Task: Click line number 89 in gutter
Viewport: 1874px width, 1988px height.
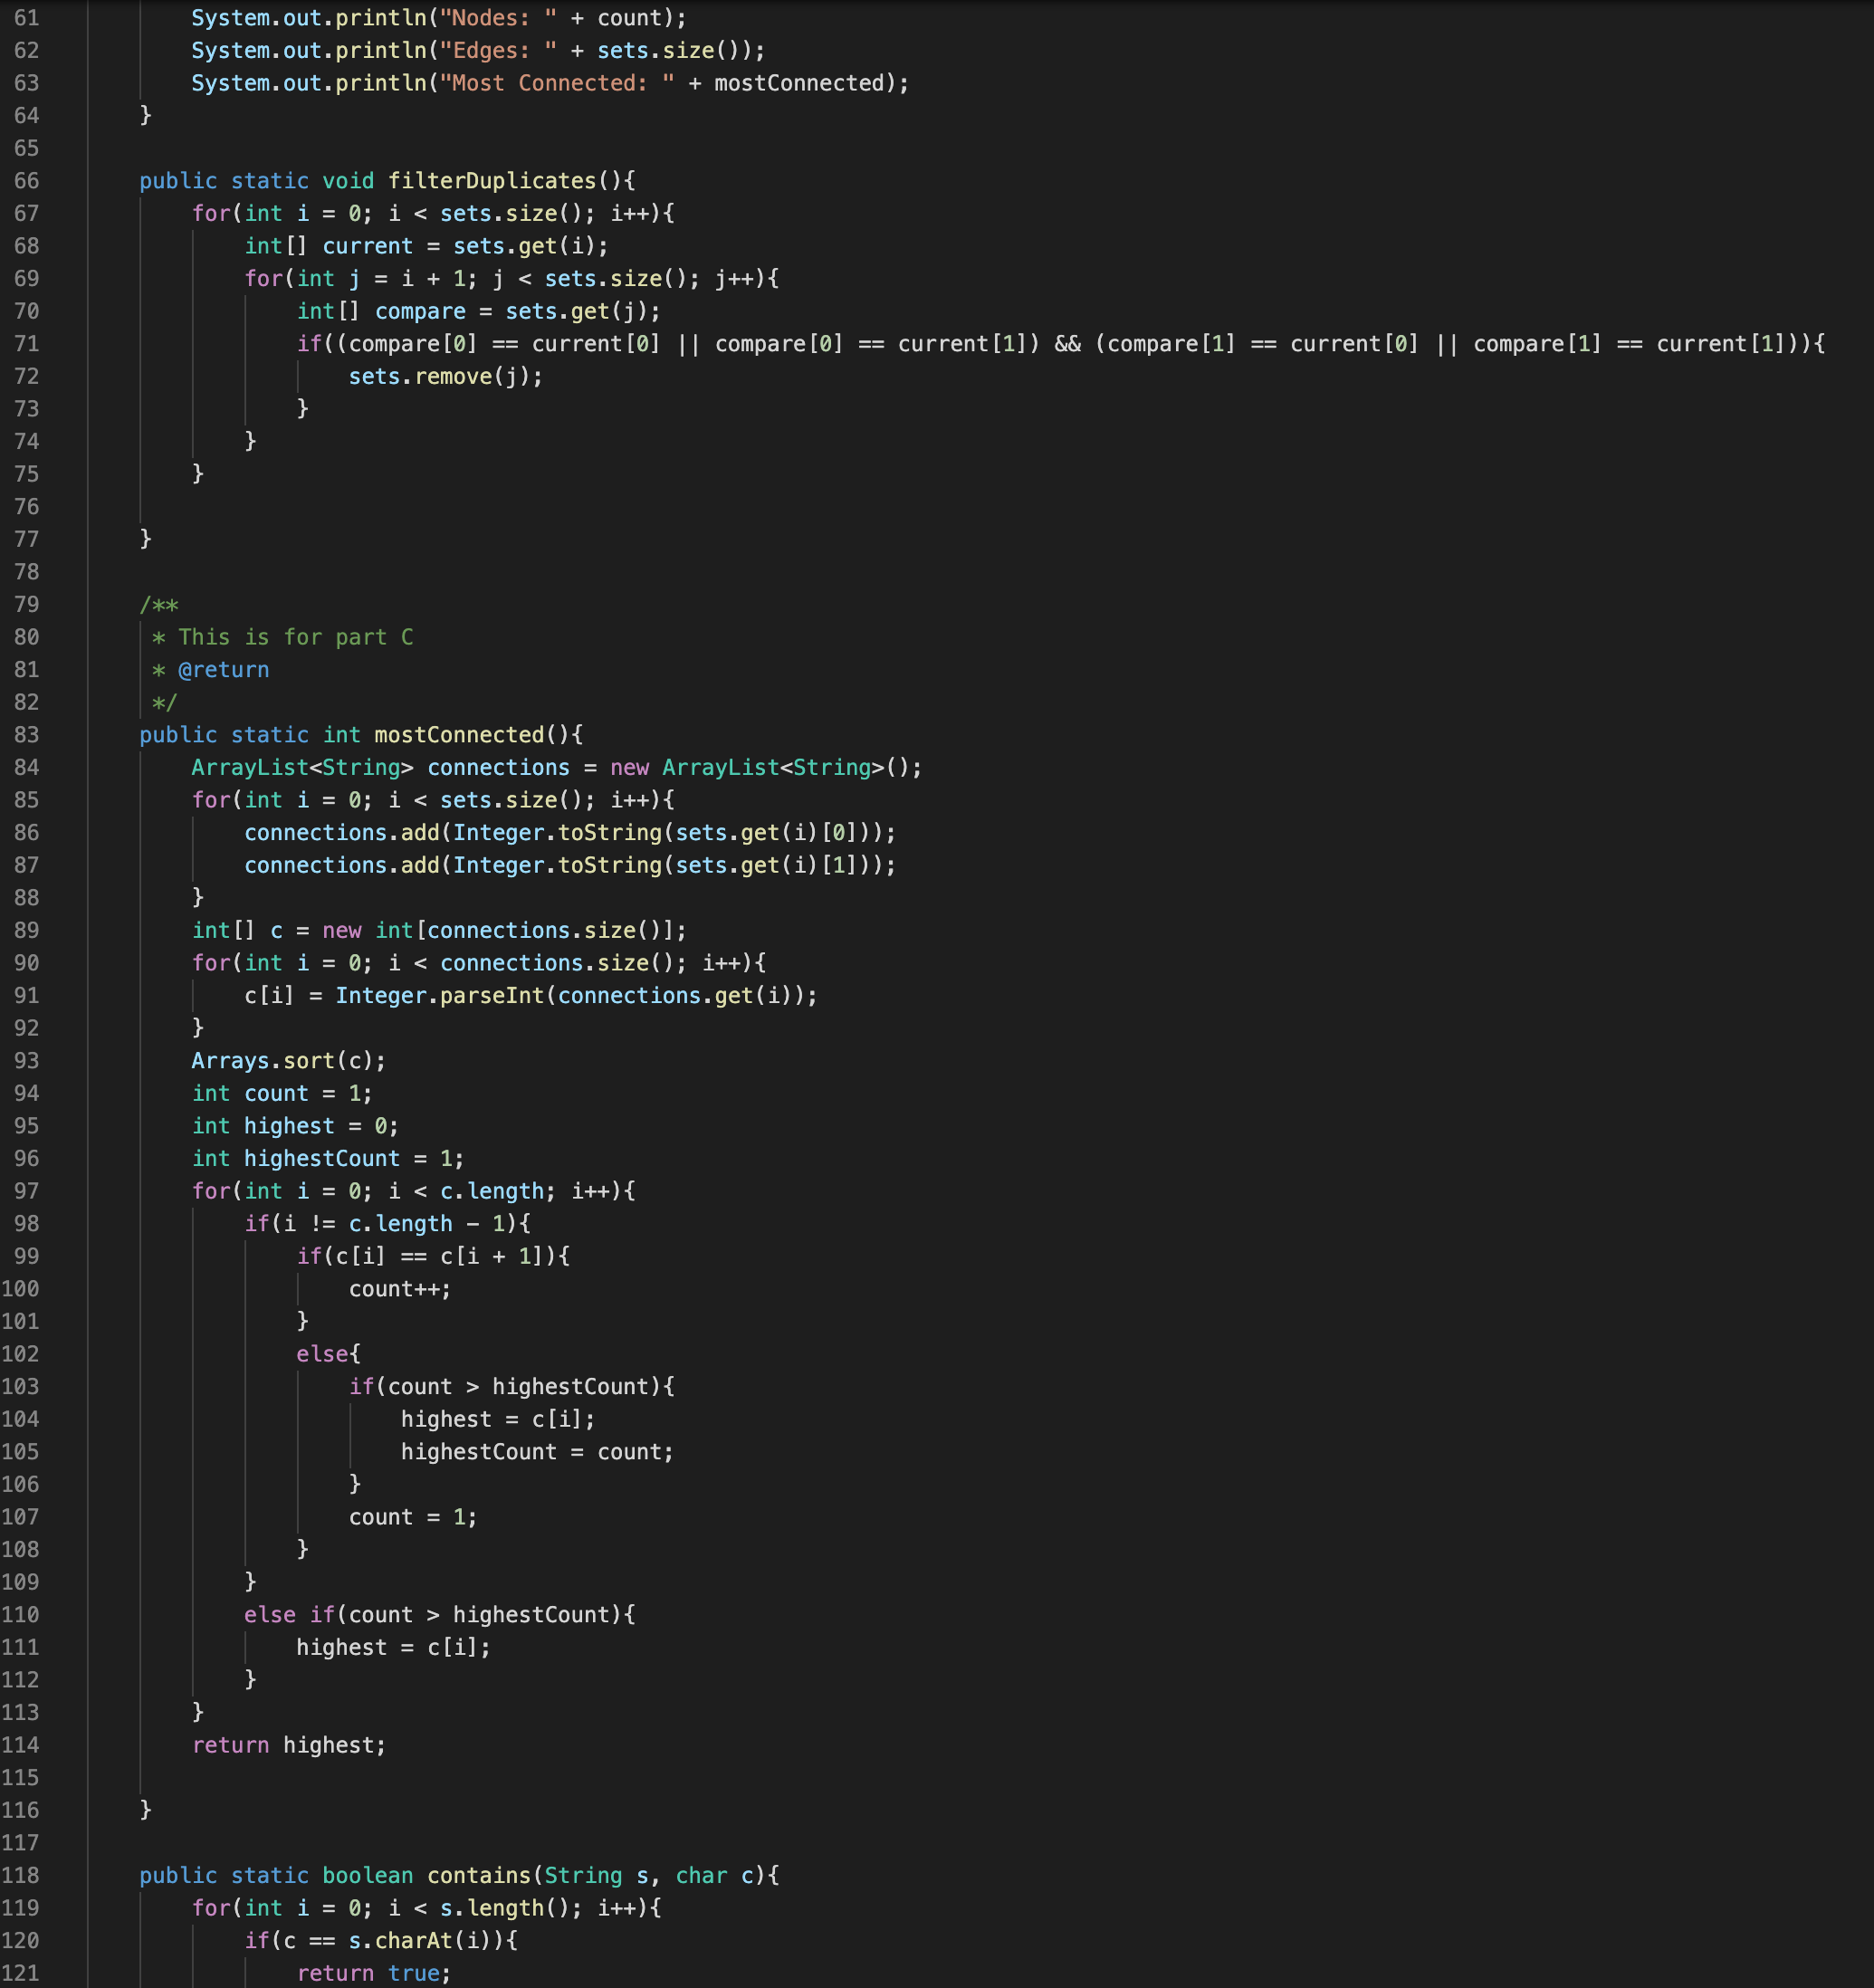Action: (26, 931)
